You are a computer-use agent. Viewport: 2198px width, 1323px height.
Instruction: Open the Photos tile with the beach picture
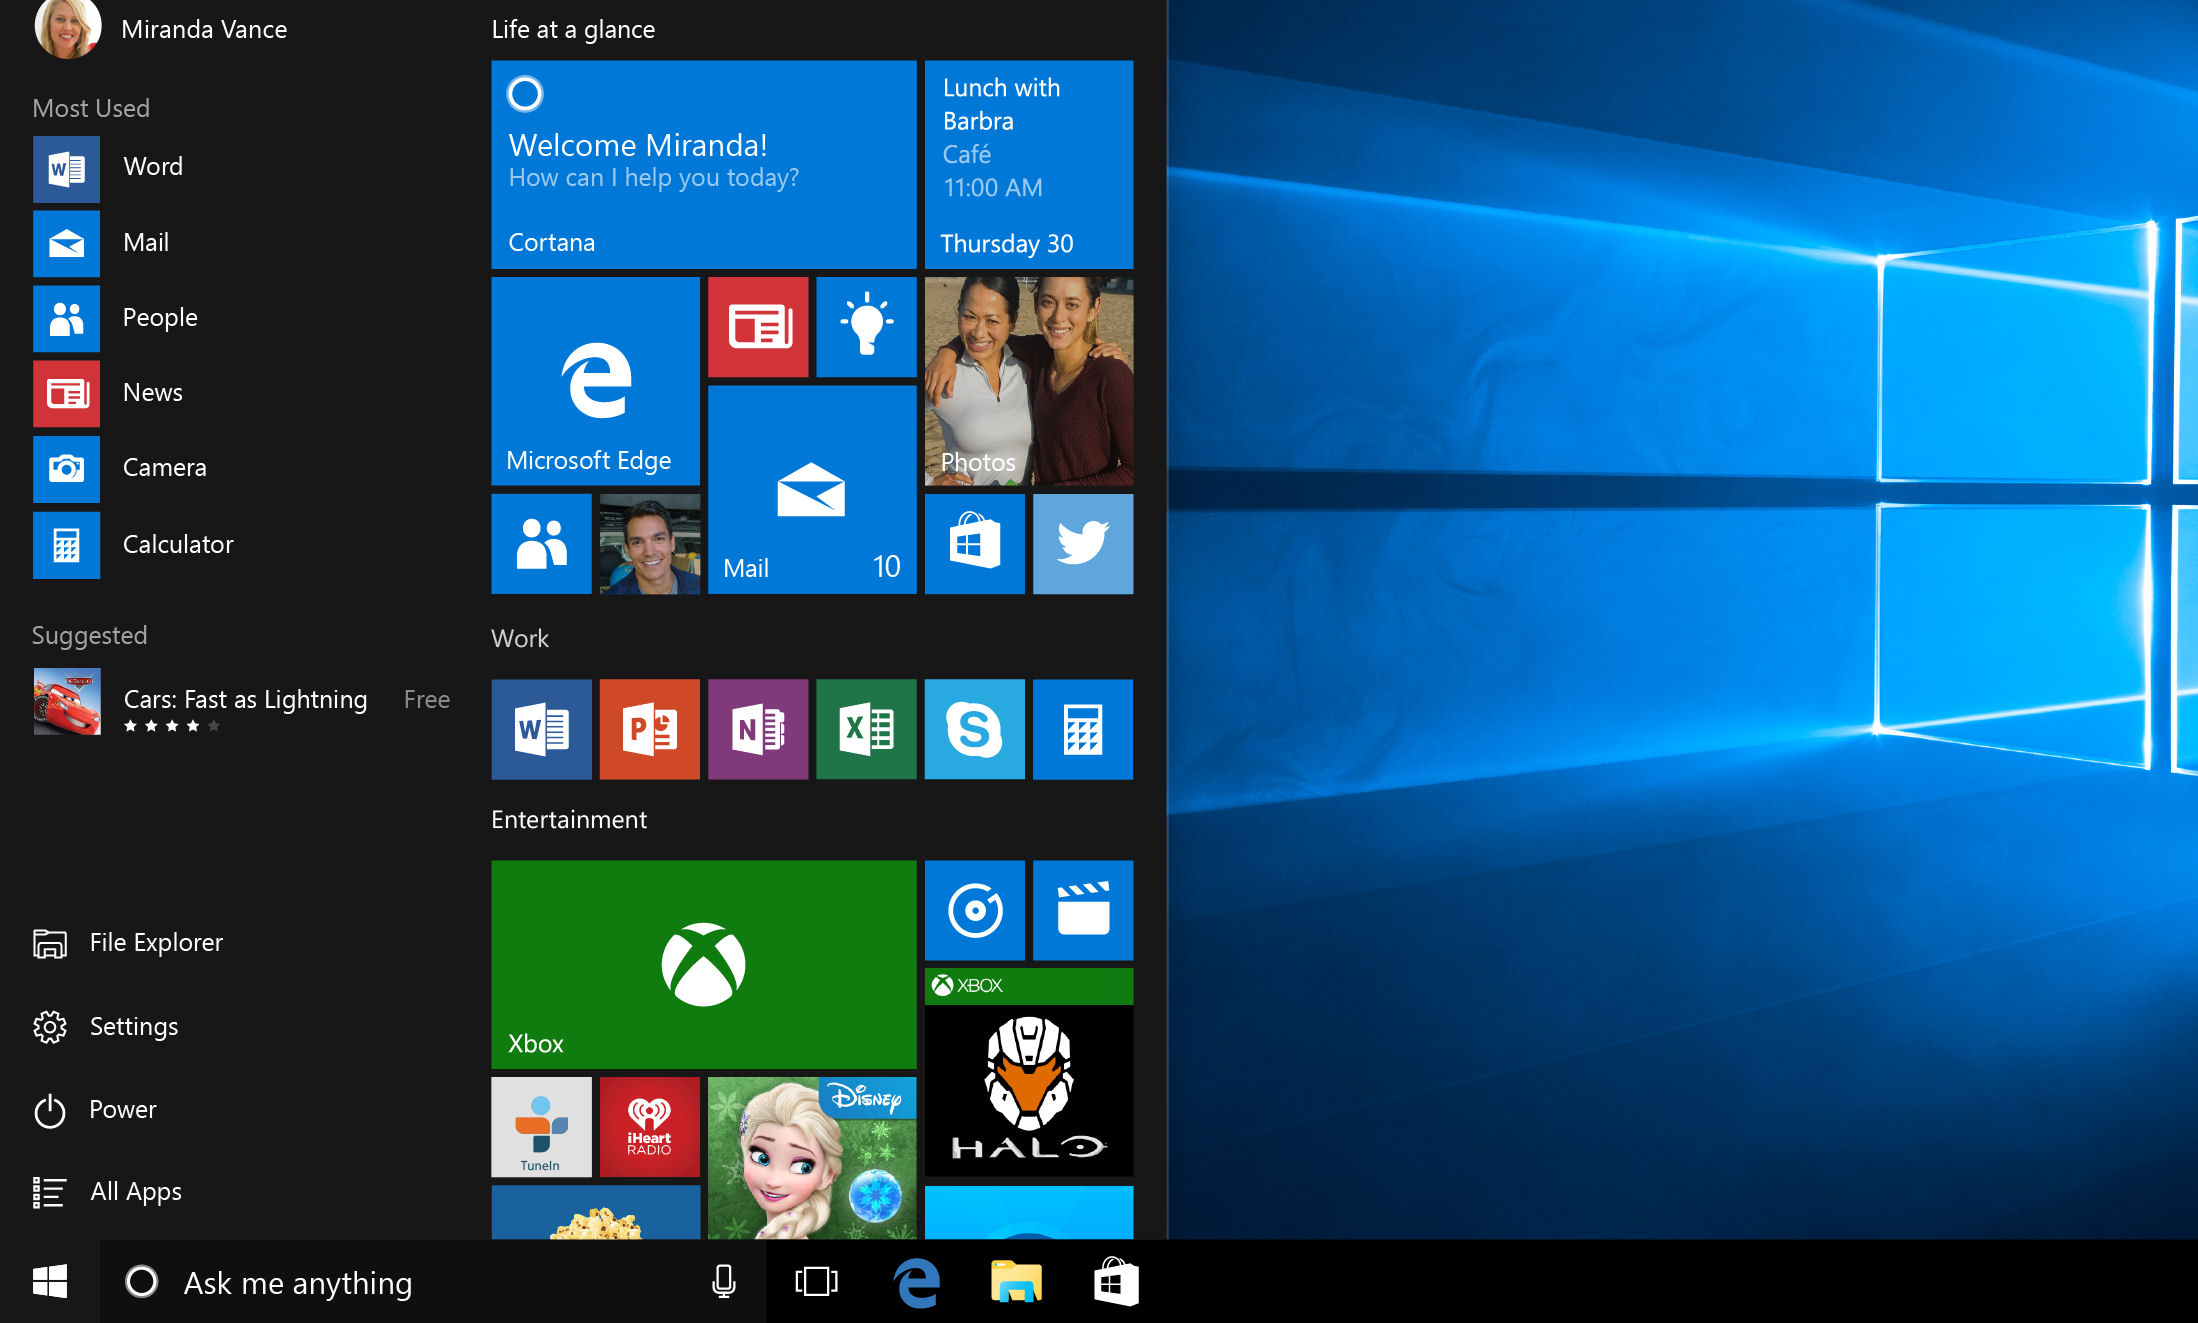click(1028, 380)
